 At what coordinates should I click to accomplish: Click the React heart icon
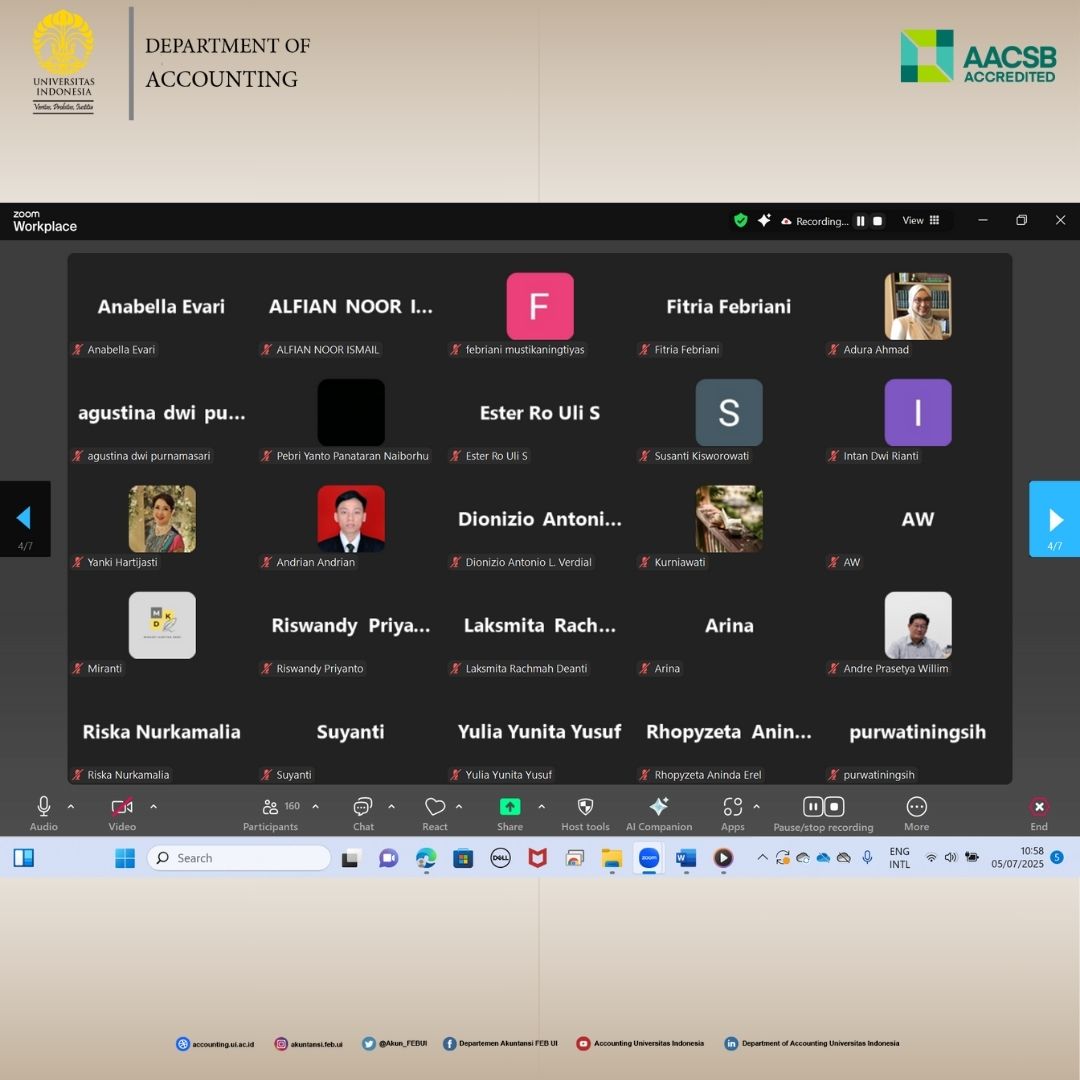point(435,807)
